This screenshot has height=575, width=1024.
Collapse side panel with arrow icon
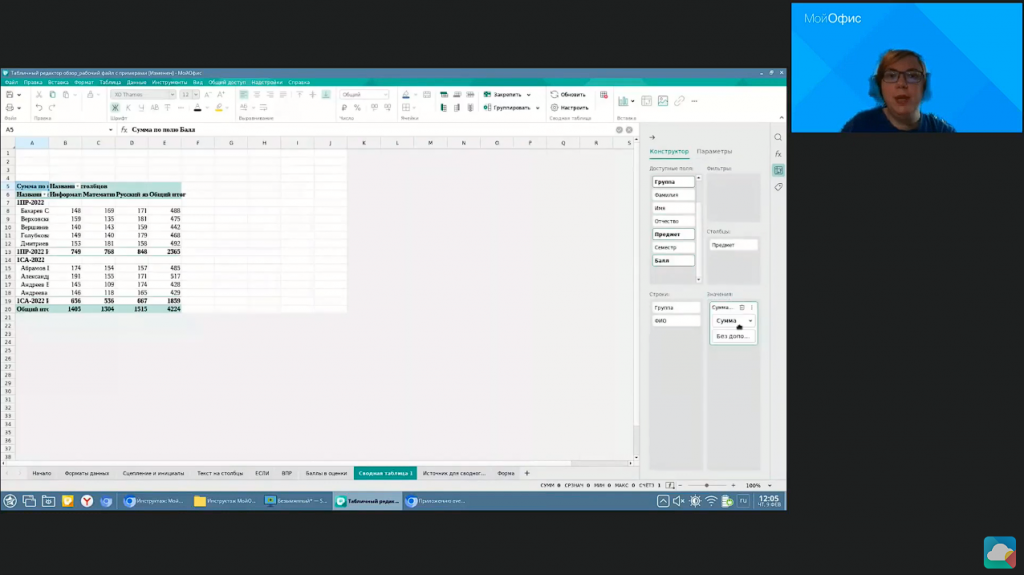652,137
